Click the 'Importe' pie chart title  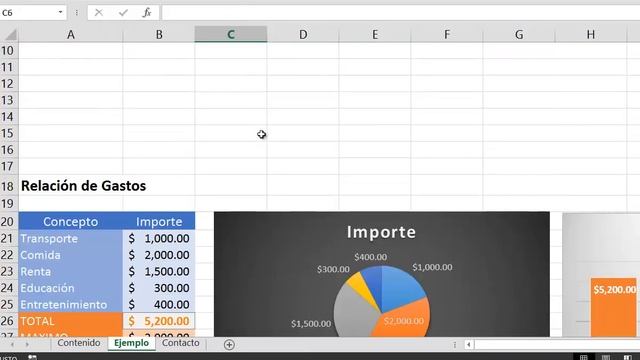(381, 232)
